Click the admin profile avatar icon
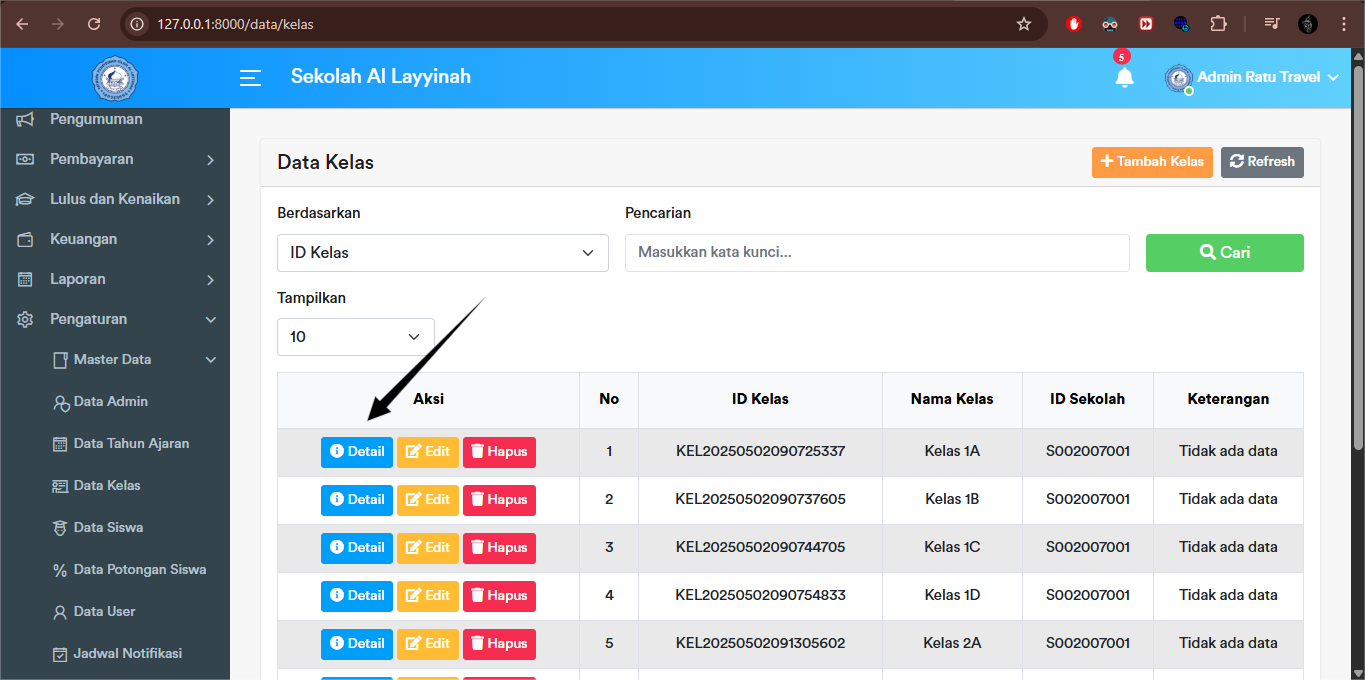 click(x=1178, y=77)
